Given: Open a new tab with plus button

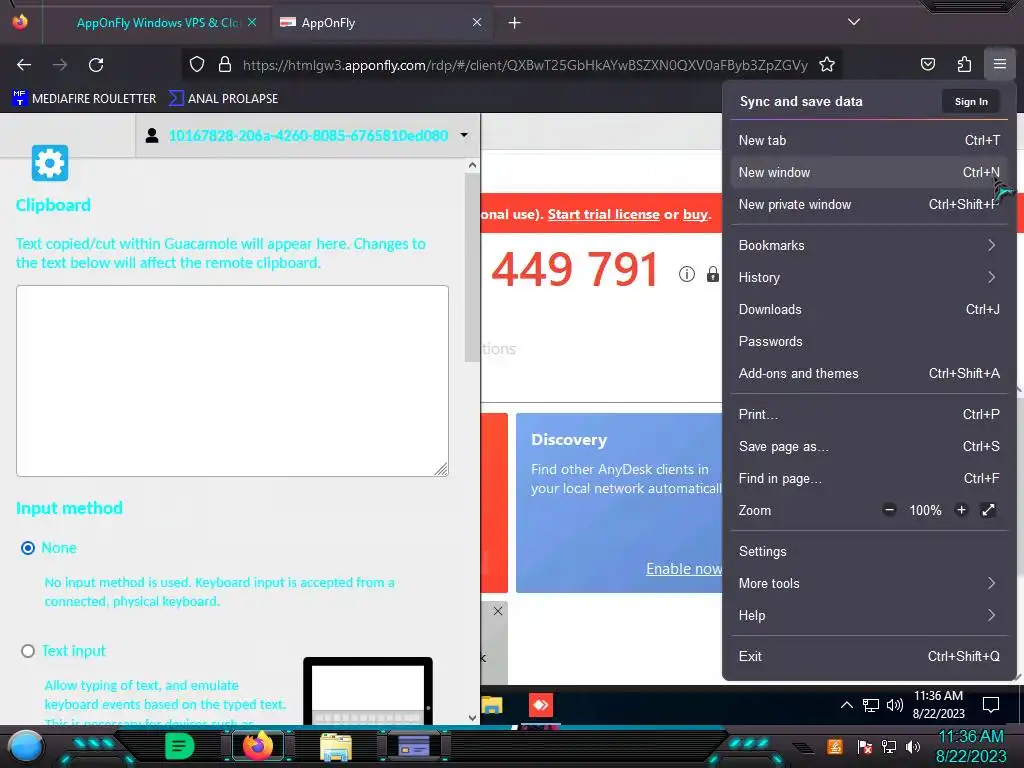Looking at the screenshot, I should pos(515,23).
